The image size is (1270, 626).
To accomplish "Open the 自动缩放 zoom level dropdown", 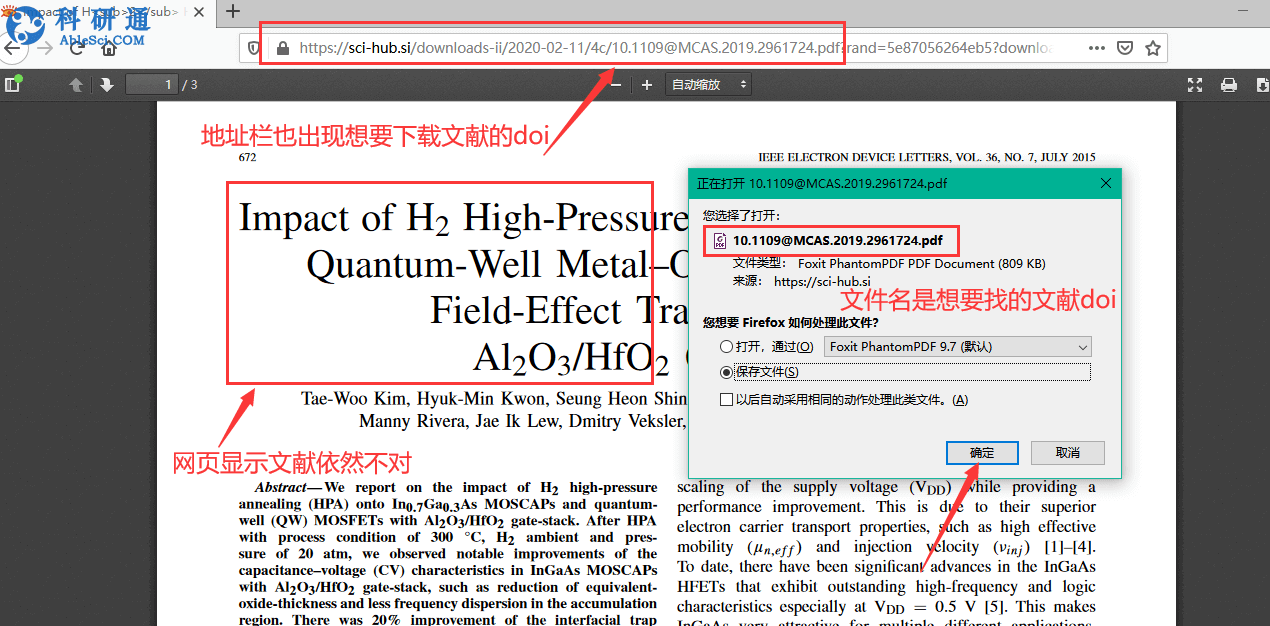I will pyautogui.click(x=710, y=85).
